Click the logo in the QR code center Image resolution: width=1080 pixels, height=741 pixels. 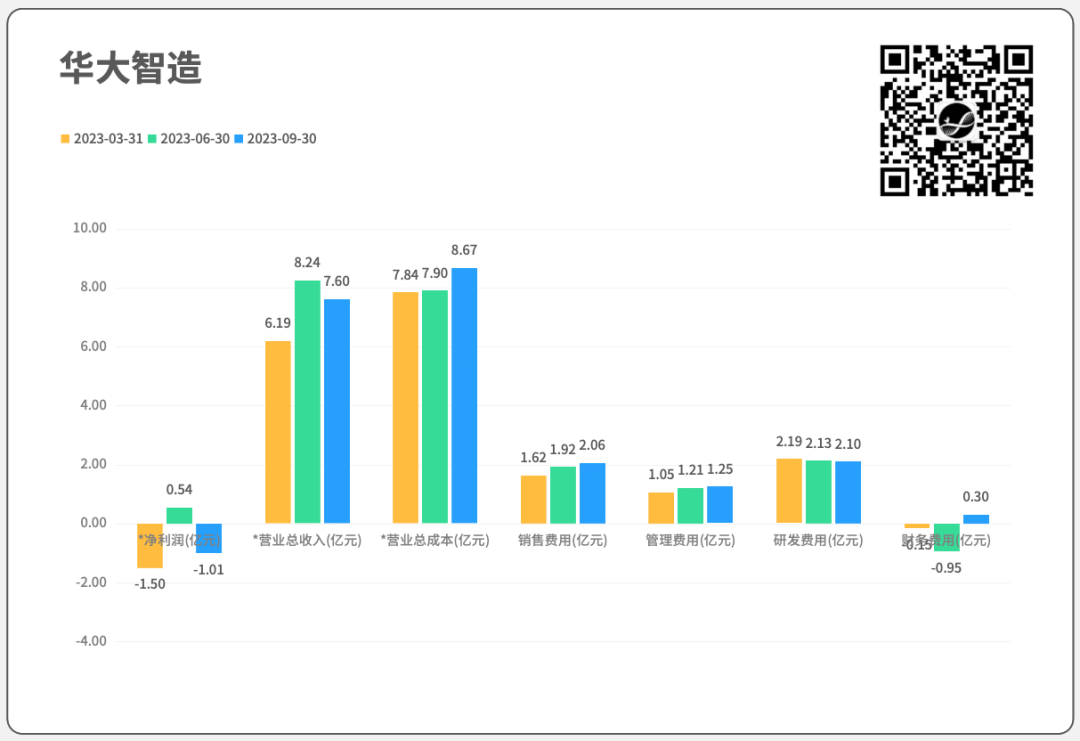(x=957, y=121)
